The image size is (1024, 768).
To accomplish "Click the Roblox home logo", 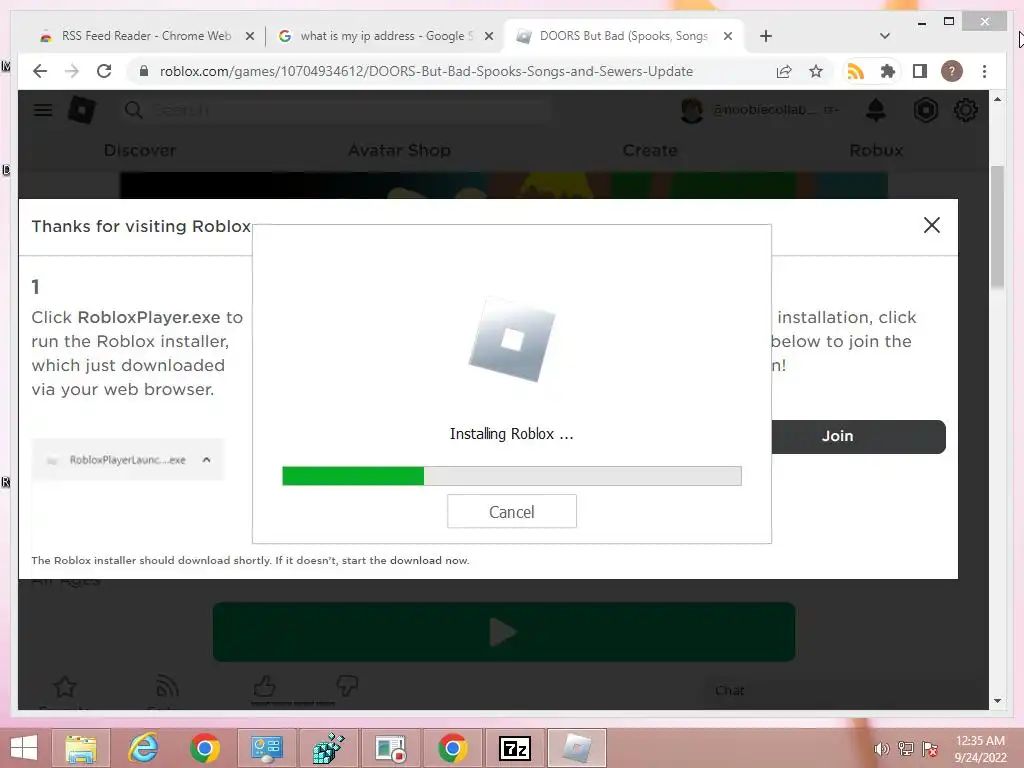I will [x=82, y=110].
